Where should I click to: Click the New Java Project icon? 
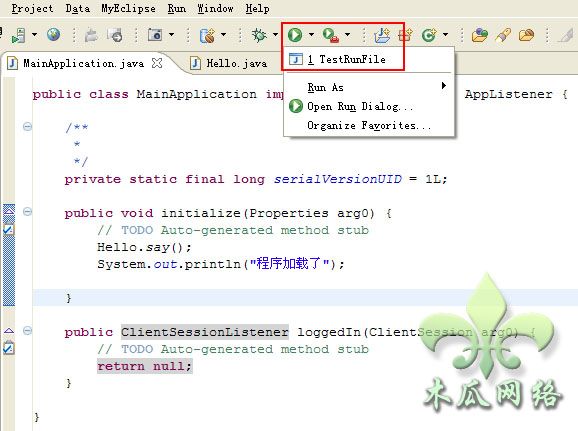point(382,35)
